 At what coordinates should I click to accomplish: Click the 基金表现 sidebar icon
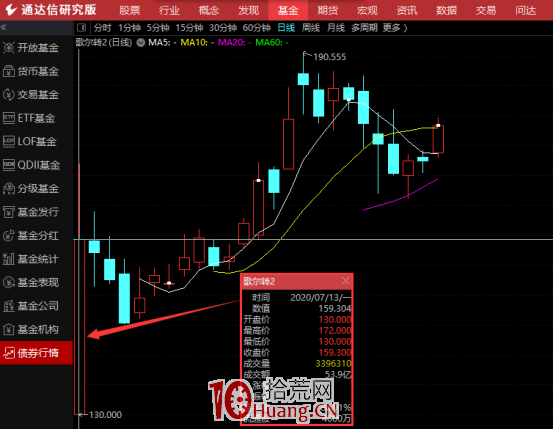[x=8, y=282]
